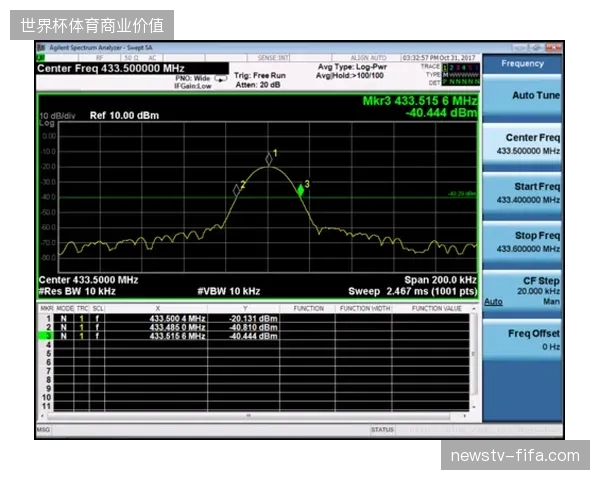Image resolution: width=600 pixels, height=480 pixels.
Task: Set CF Step mode to Auto
Action: (x=493, y=302)
